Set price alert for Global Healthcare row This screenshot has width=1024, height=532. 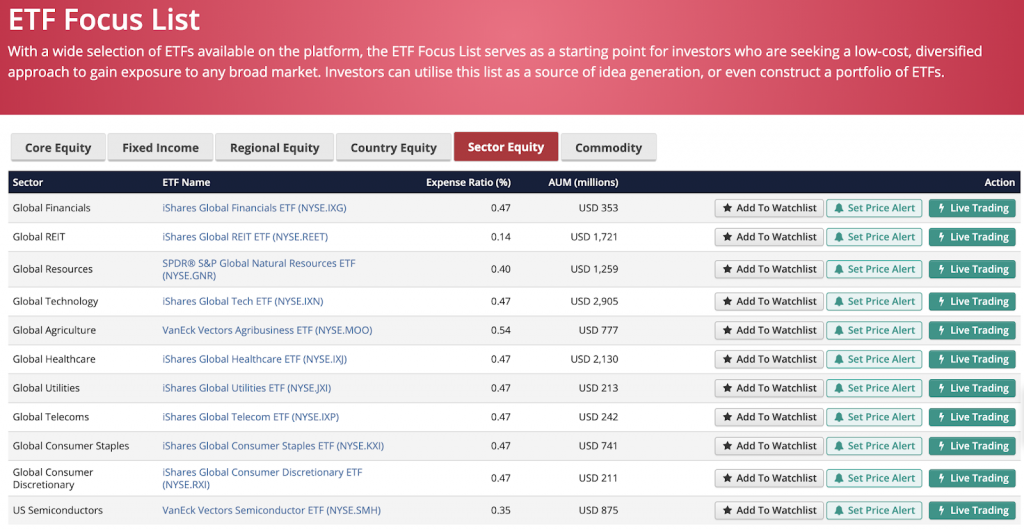coord(874,359)
